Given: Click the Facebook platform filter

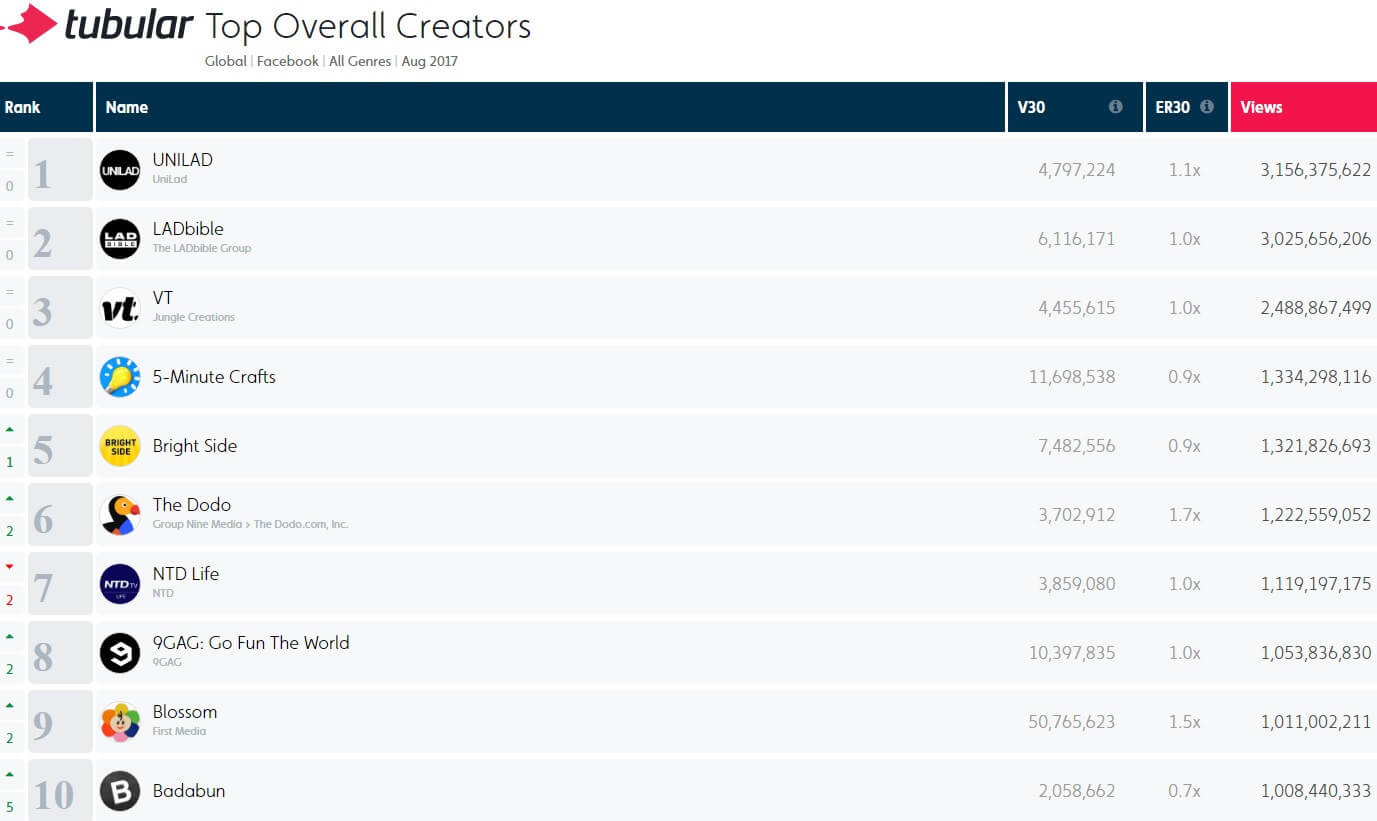Looking at the screenshot, I should [288, 61].
